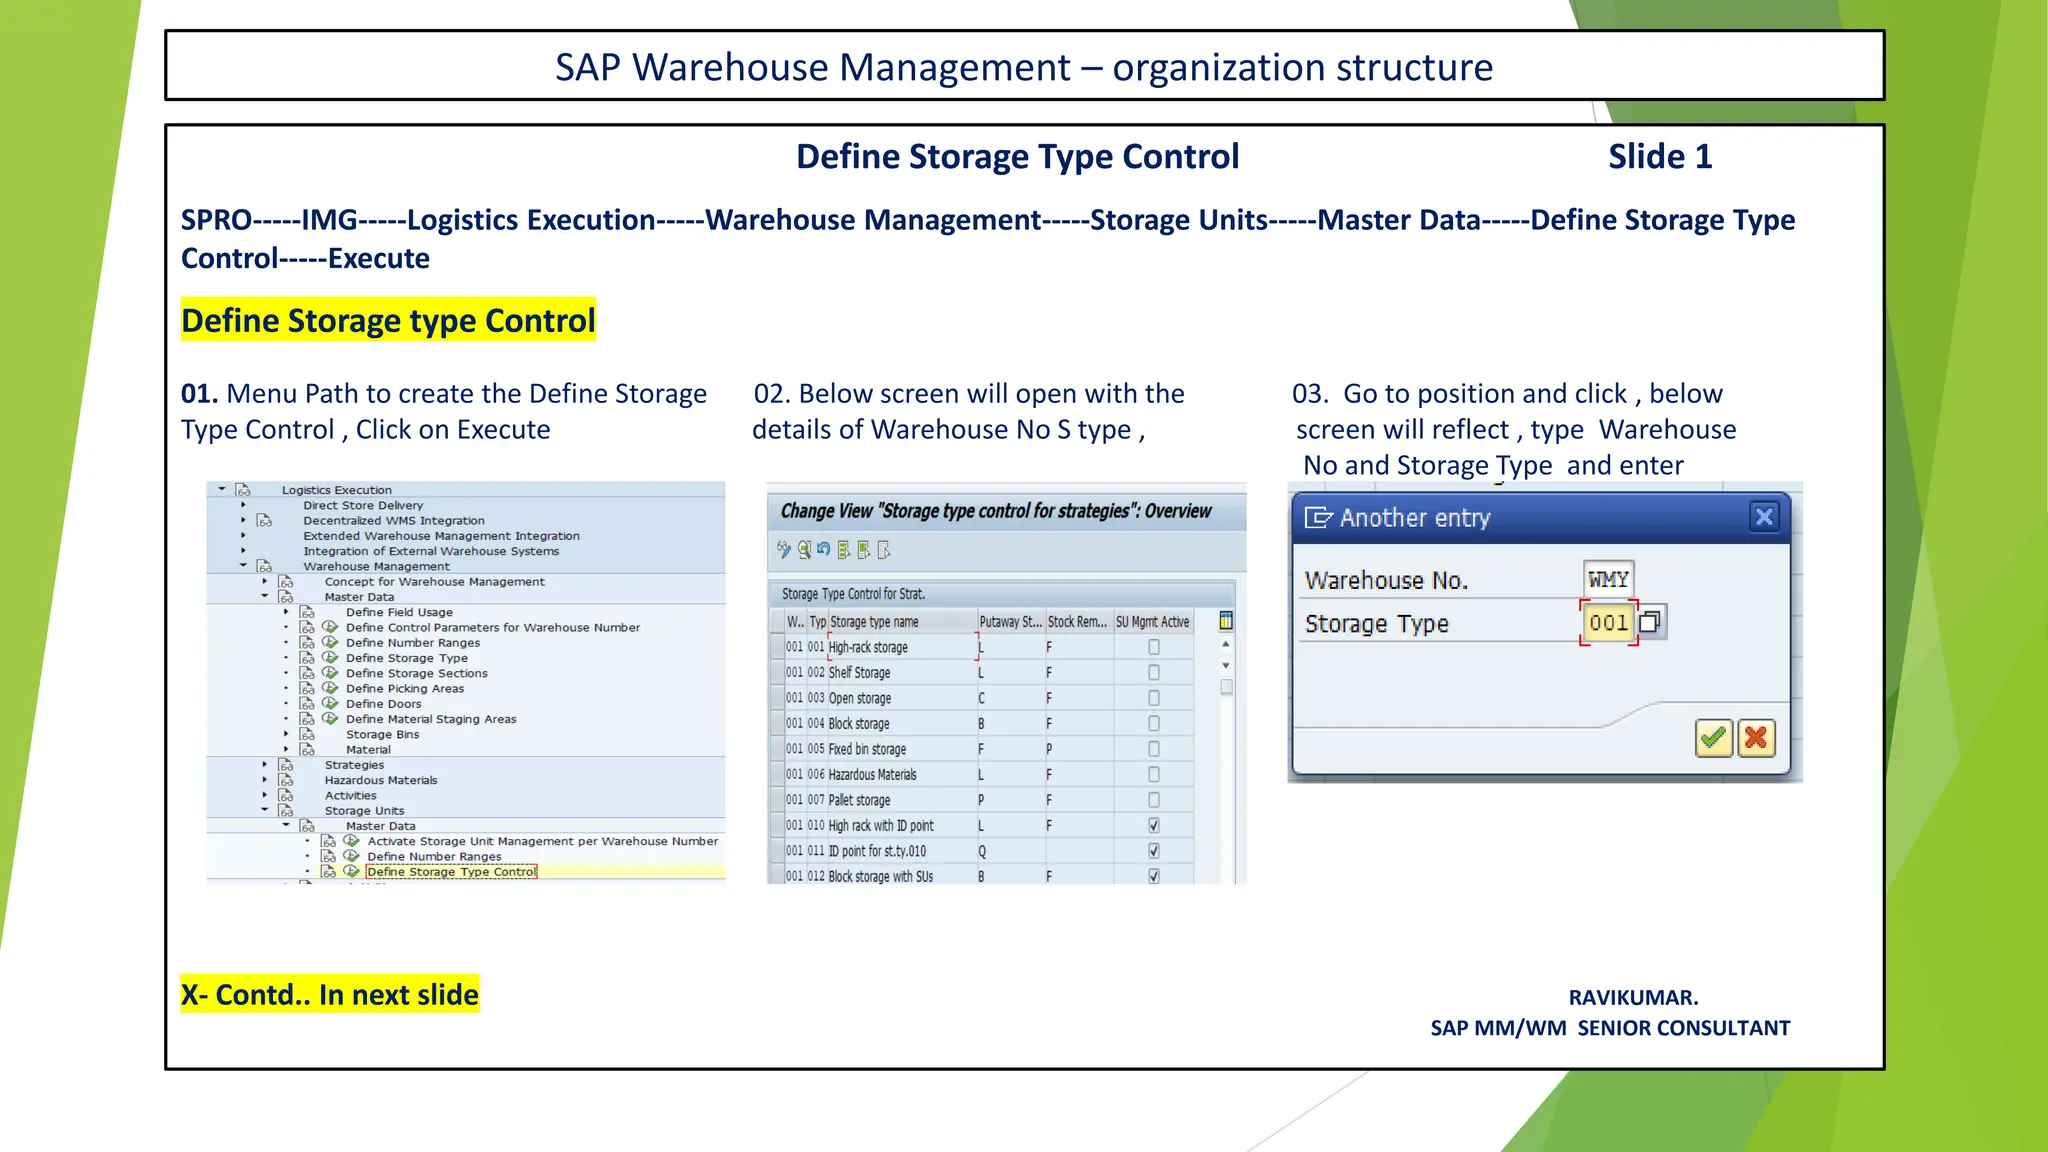Toggle SU Mgmt Active for Shelf Storage

[1154, 673]
